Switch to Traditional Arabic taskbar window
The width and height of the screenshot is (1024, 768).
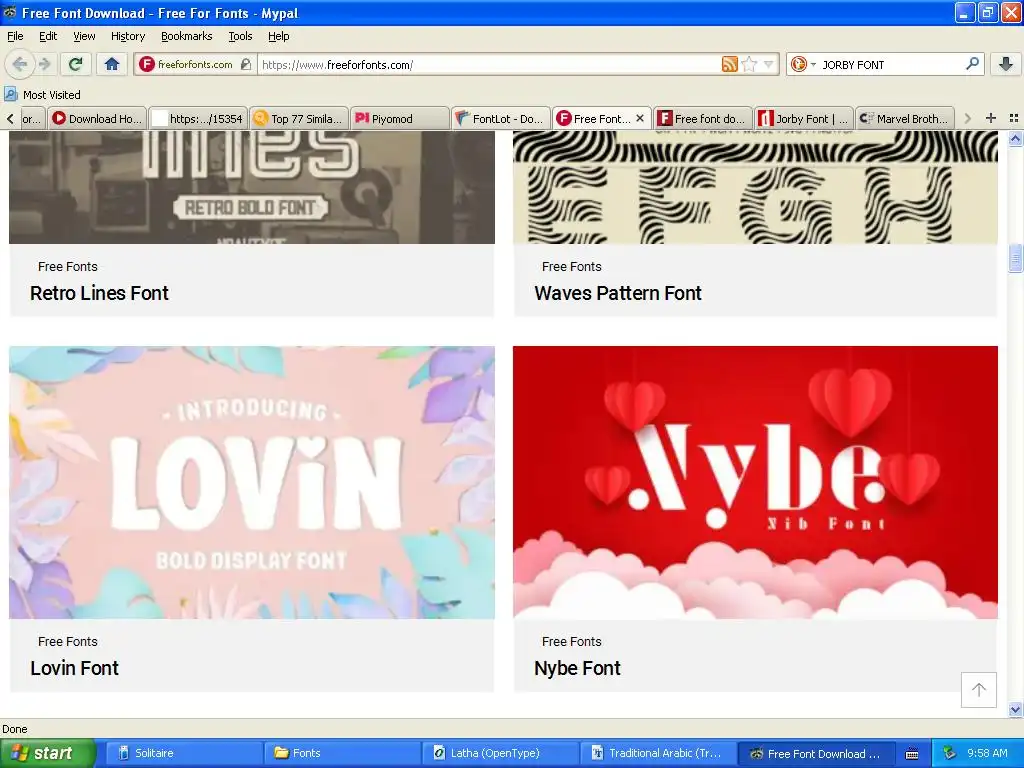[x=659, y=753]
